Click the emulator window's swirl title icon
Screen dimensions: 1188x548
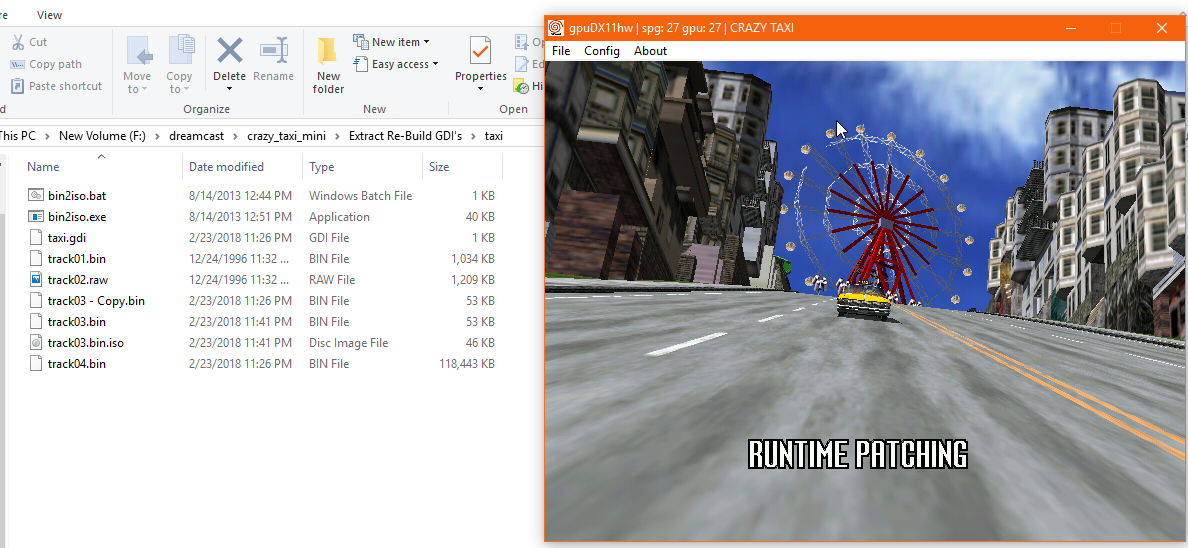pos(556,28)
